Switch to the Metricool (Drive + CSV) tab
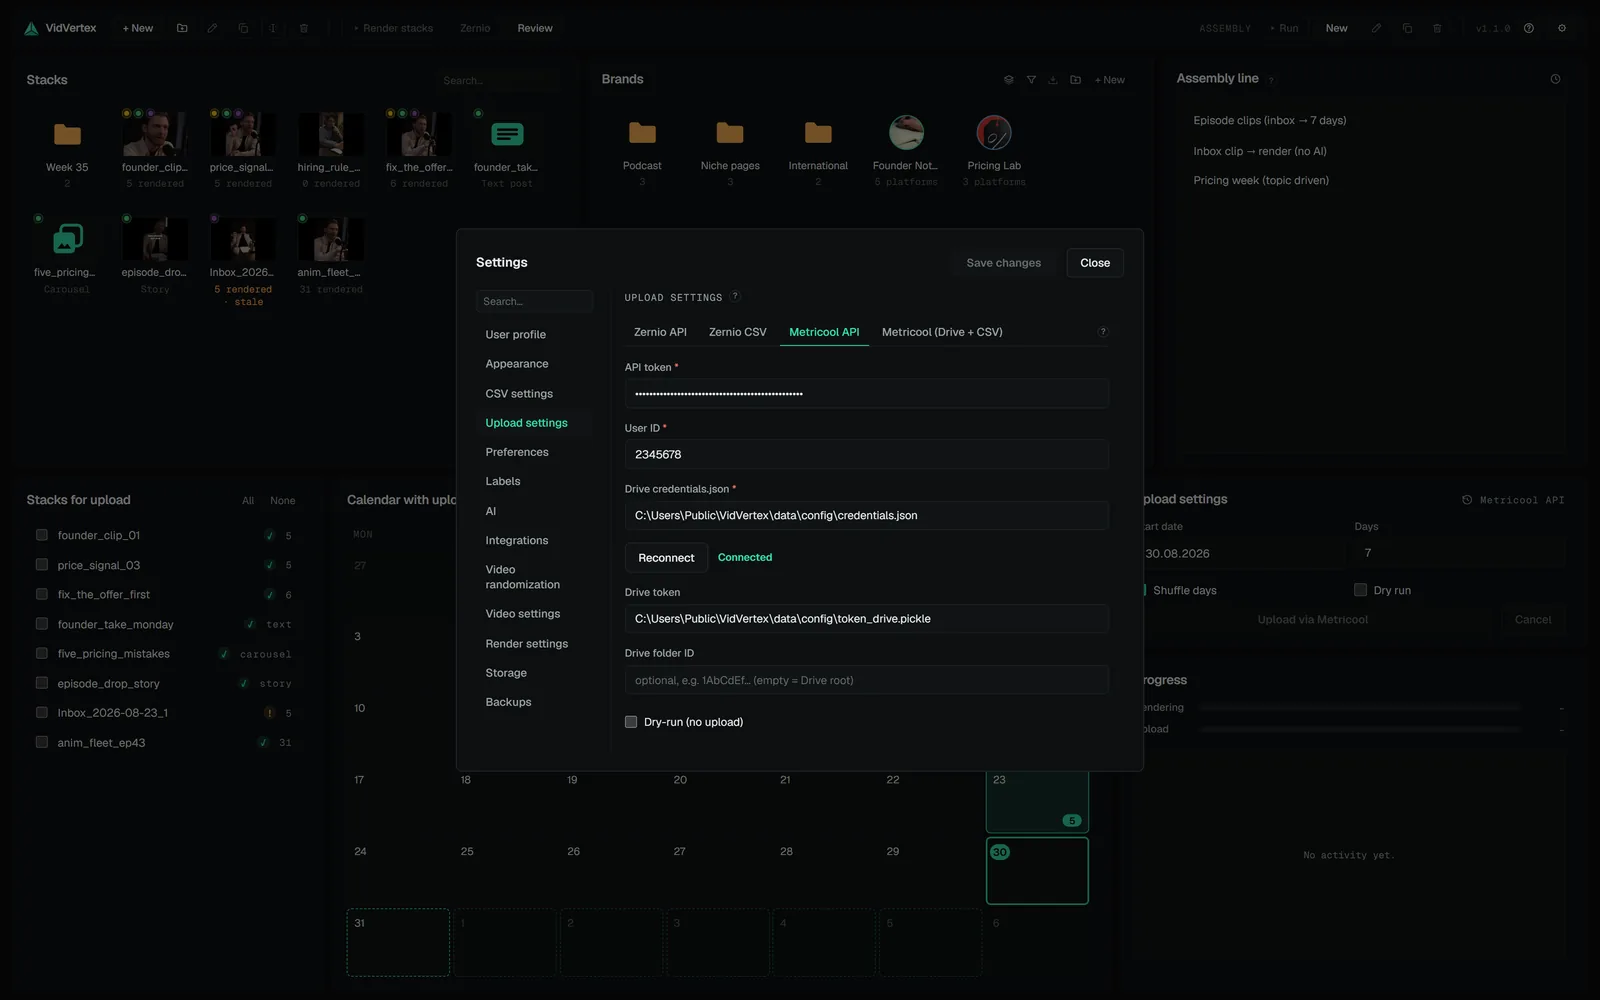The width and height of the screenshot is (1600, 1000). (x=942, y=332)
